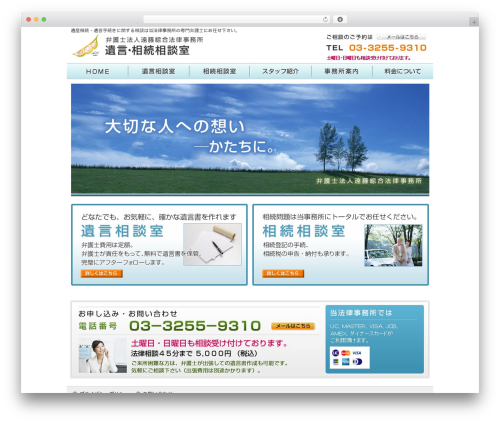This screenshot has height=423, width=500.
Task: Click the 遺言相談室 heading
Action: coord(122,231)
